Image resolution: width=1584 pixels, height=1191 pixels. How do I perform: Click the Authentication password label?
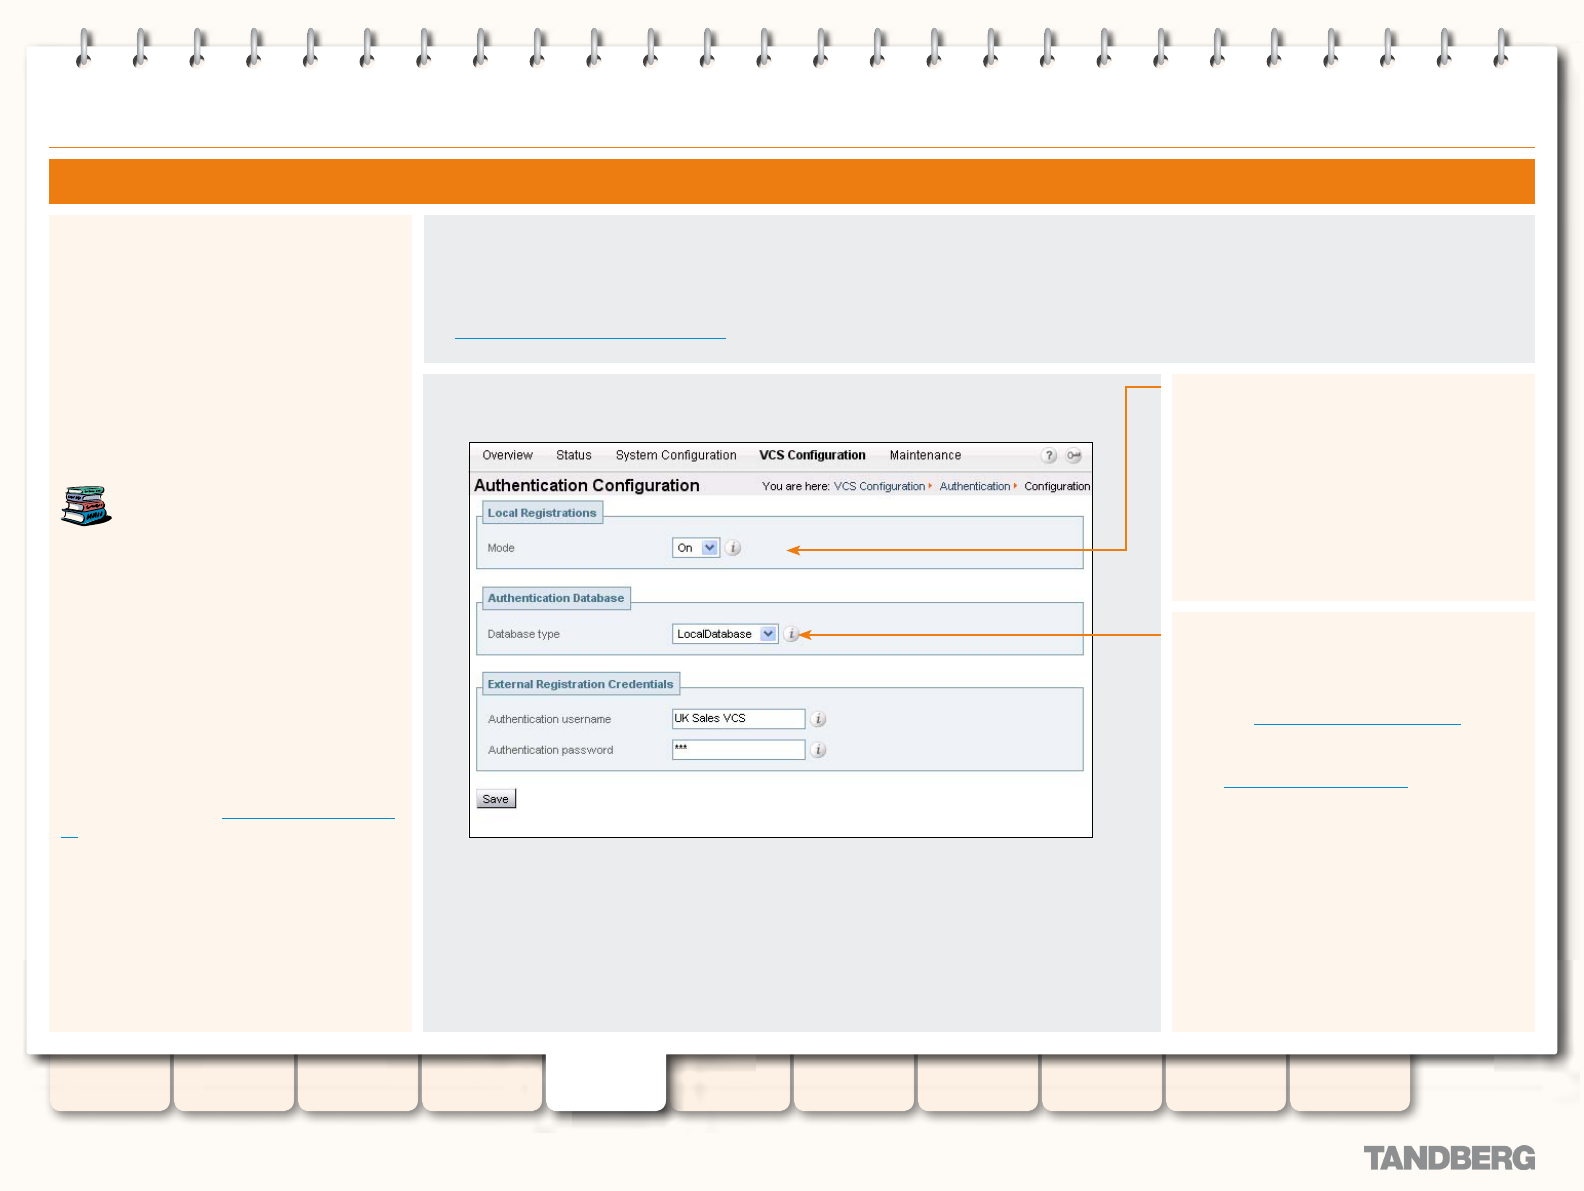tap(551, 750)
